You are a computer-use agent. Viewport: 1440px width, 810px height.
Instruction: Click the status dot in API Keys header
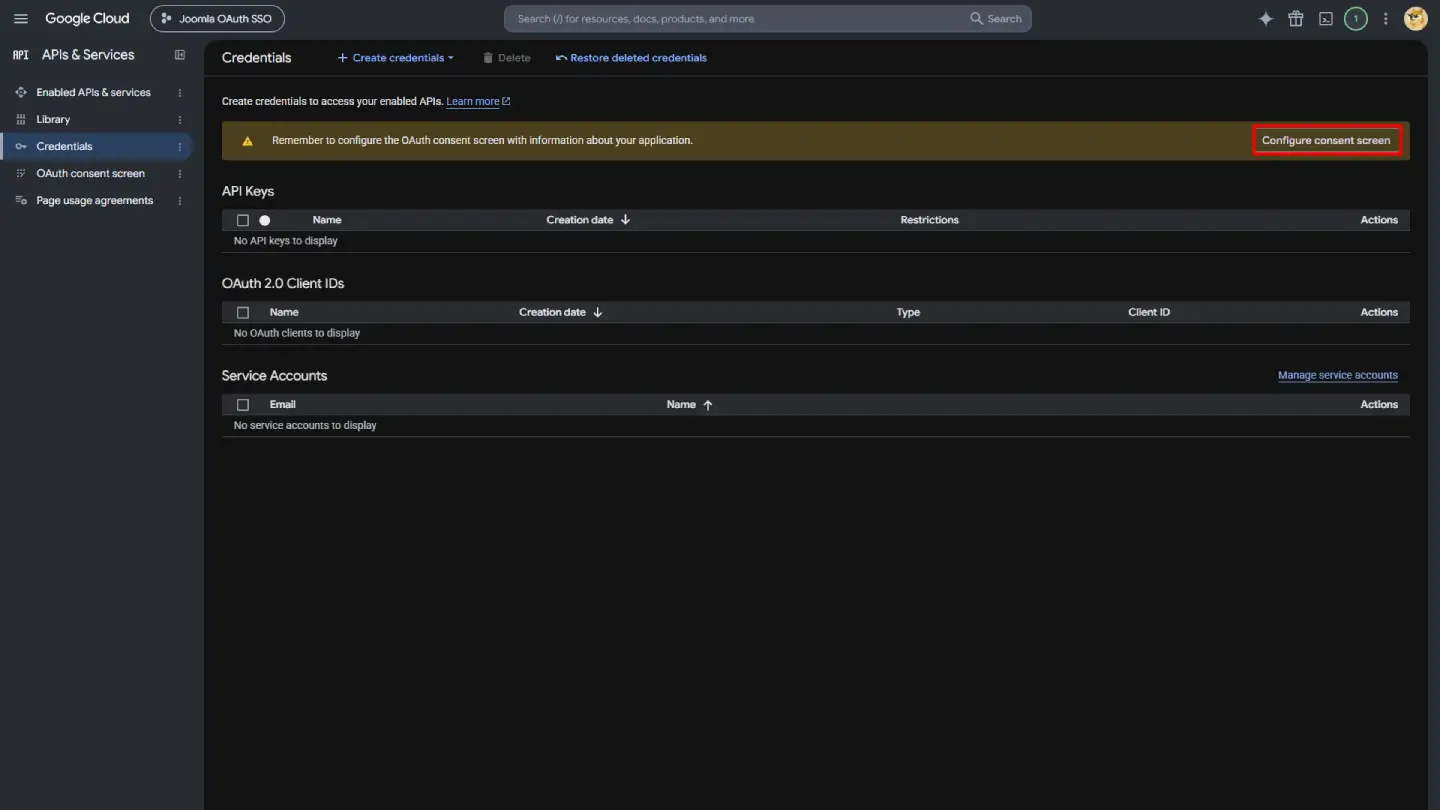(265, 220)
